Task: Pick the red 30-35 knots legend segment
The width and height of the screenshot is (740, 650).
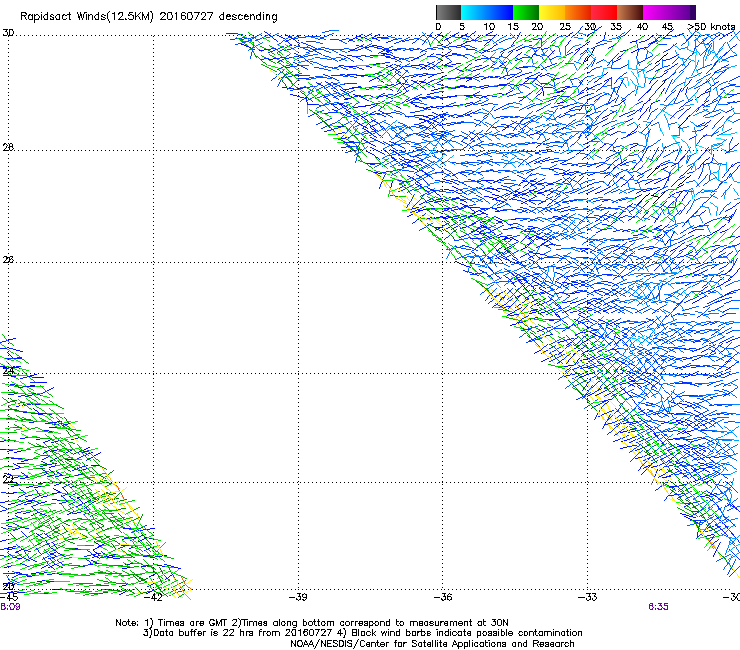Action: coord(604,12)
